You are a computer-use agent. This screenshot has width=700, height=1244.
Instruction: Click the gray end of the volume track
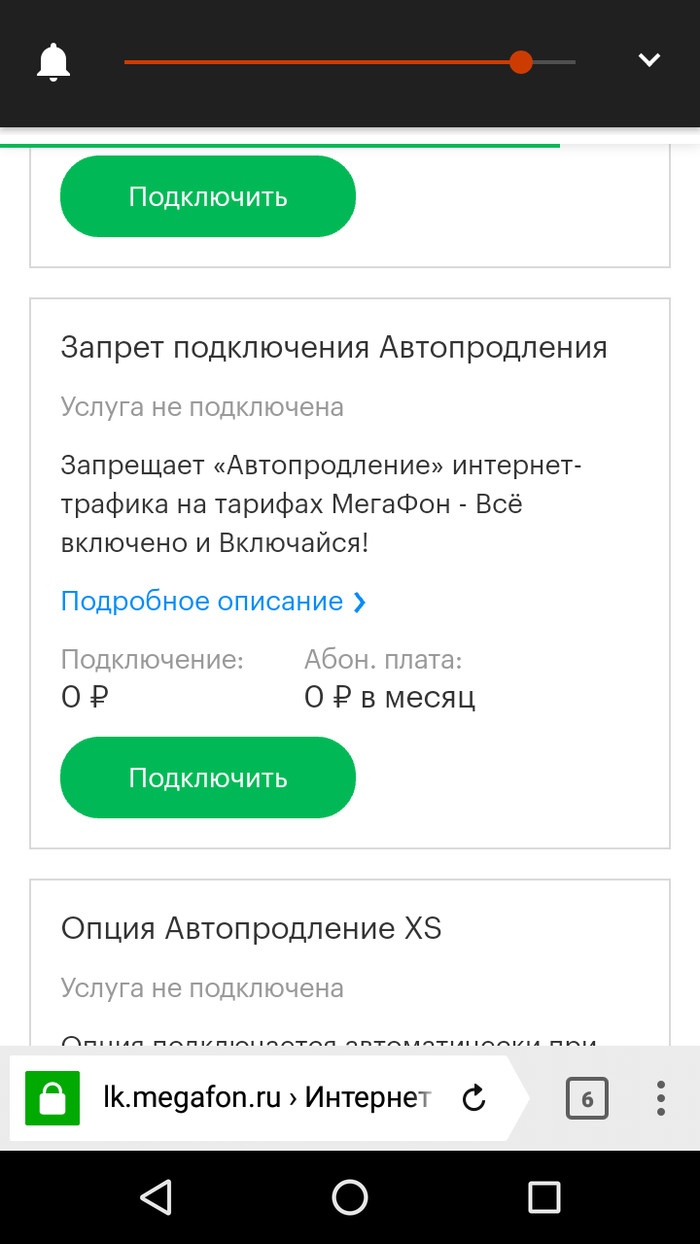click(x=560, y=62)
